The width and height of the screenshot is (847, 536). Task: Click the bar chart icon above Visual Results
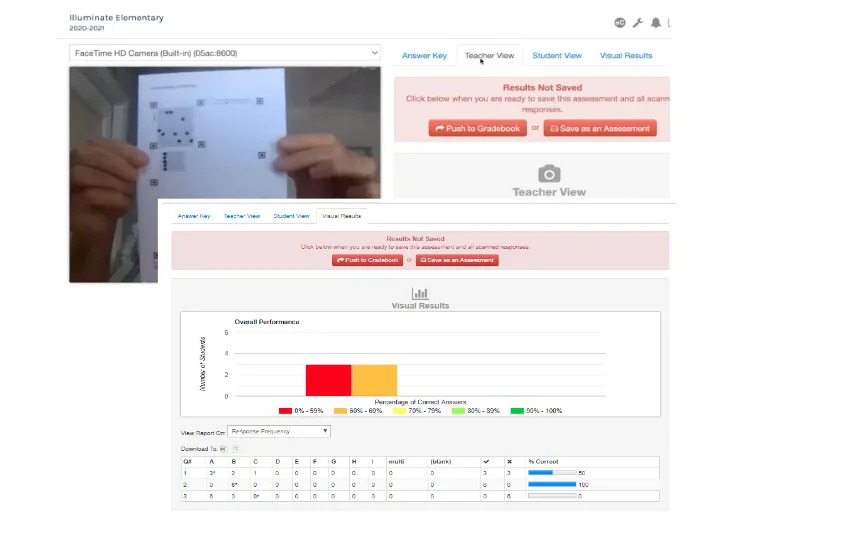pyautogui.click(x=420, y=293)
